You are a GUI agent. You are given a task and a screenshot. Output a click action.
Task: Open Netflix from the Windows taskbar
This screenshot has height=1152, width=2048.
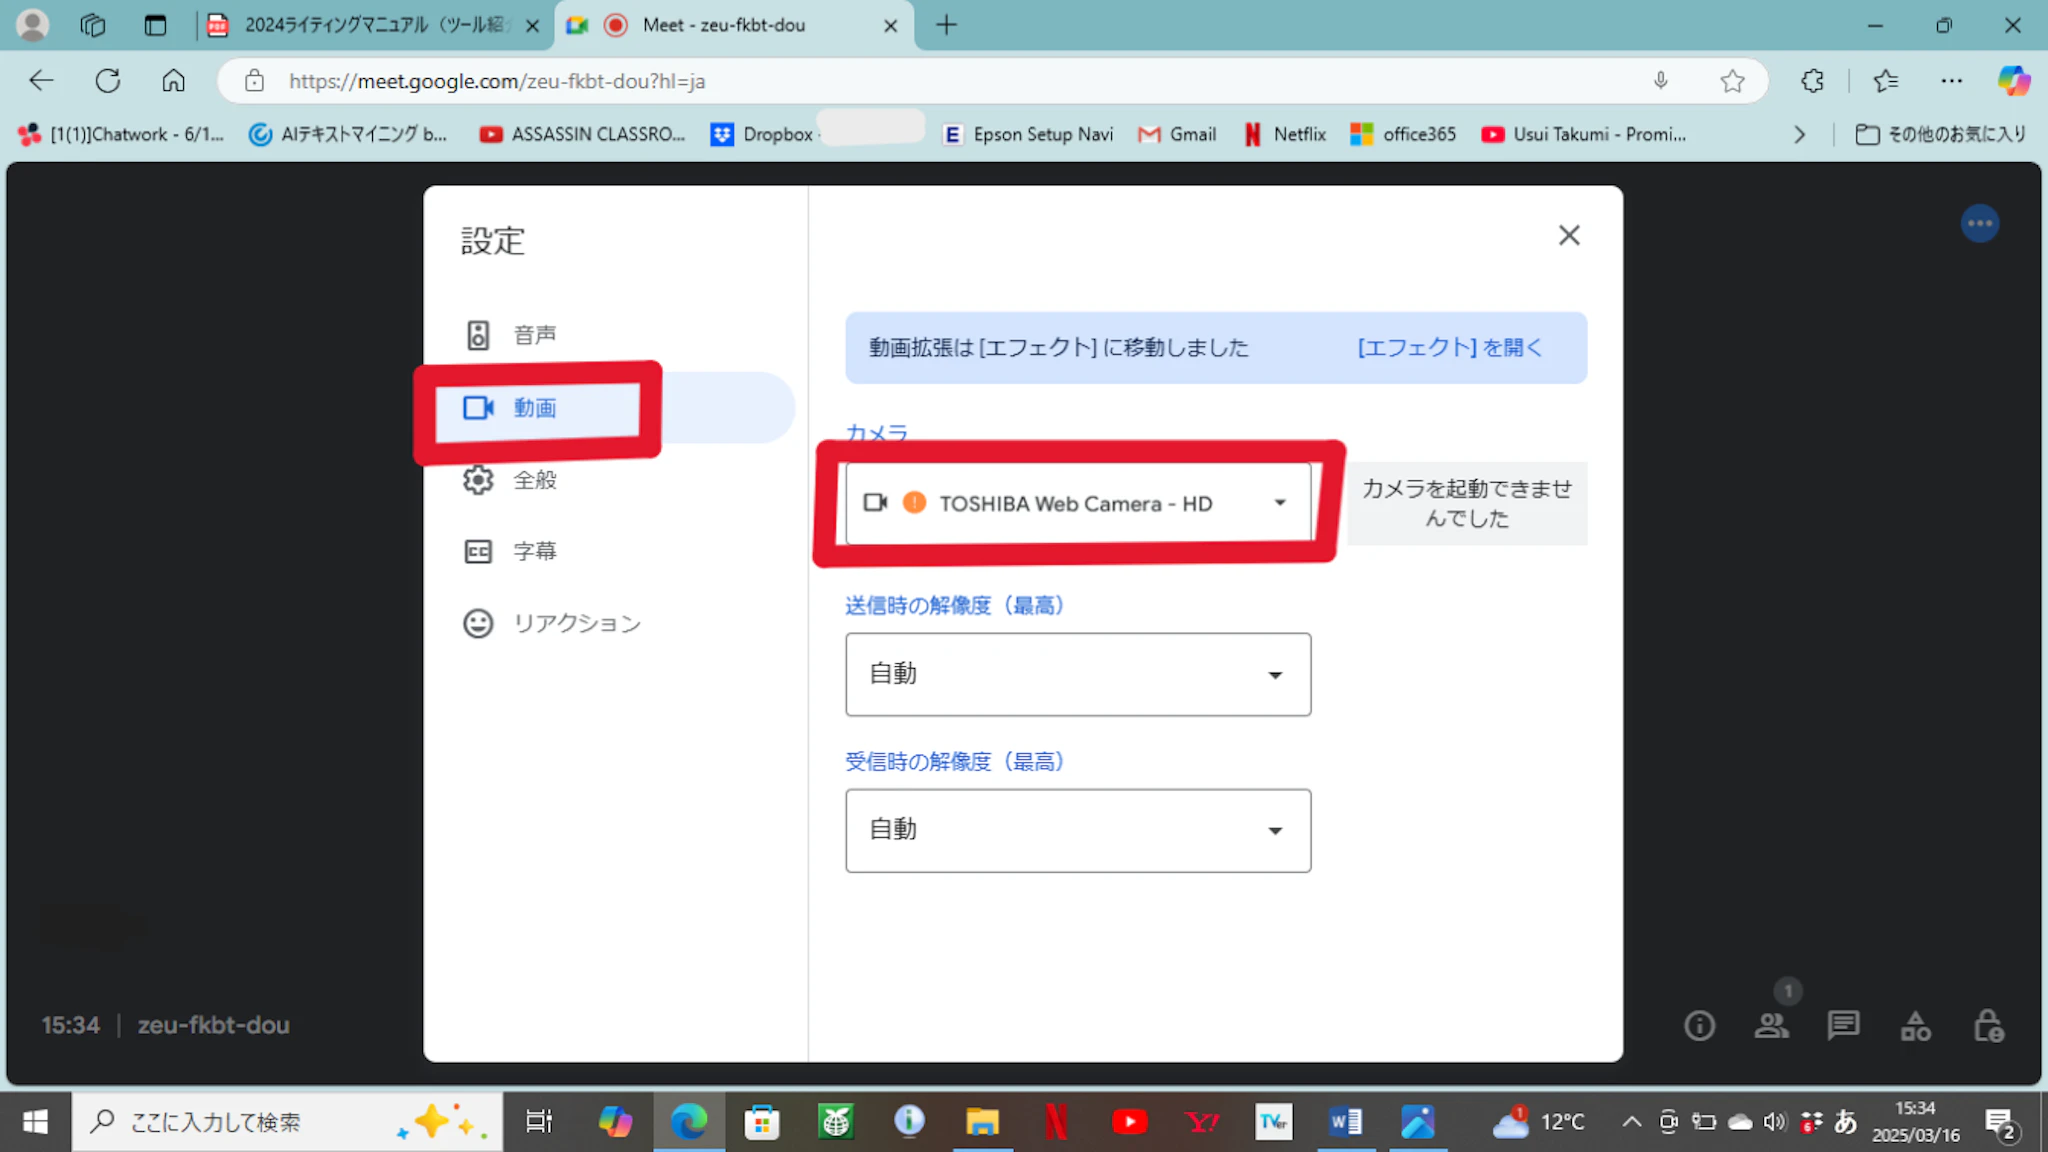(1055, 1122)
